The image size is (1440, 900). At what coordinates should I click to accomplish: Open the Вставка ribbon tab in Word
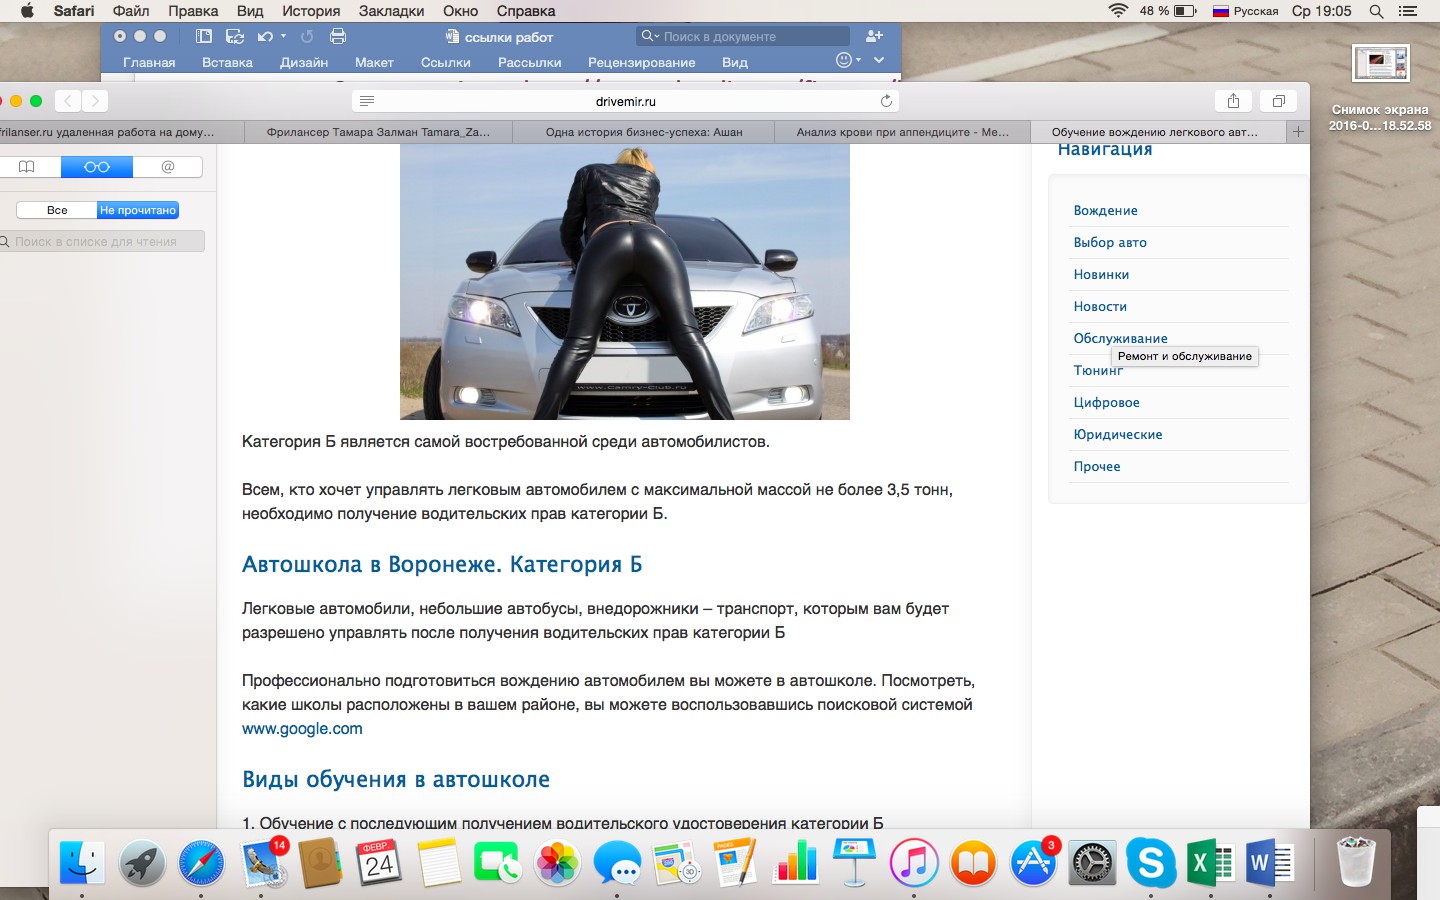[x=227, y=62]
